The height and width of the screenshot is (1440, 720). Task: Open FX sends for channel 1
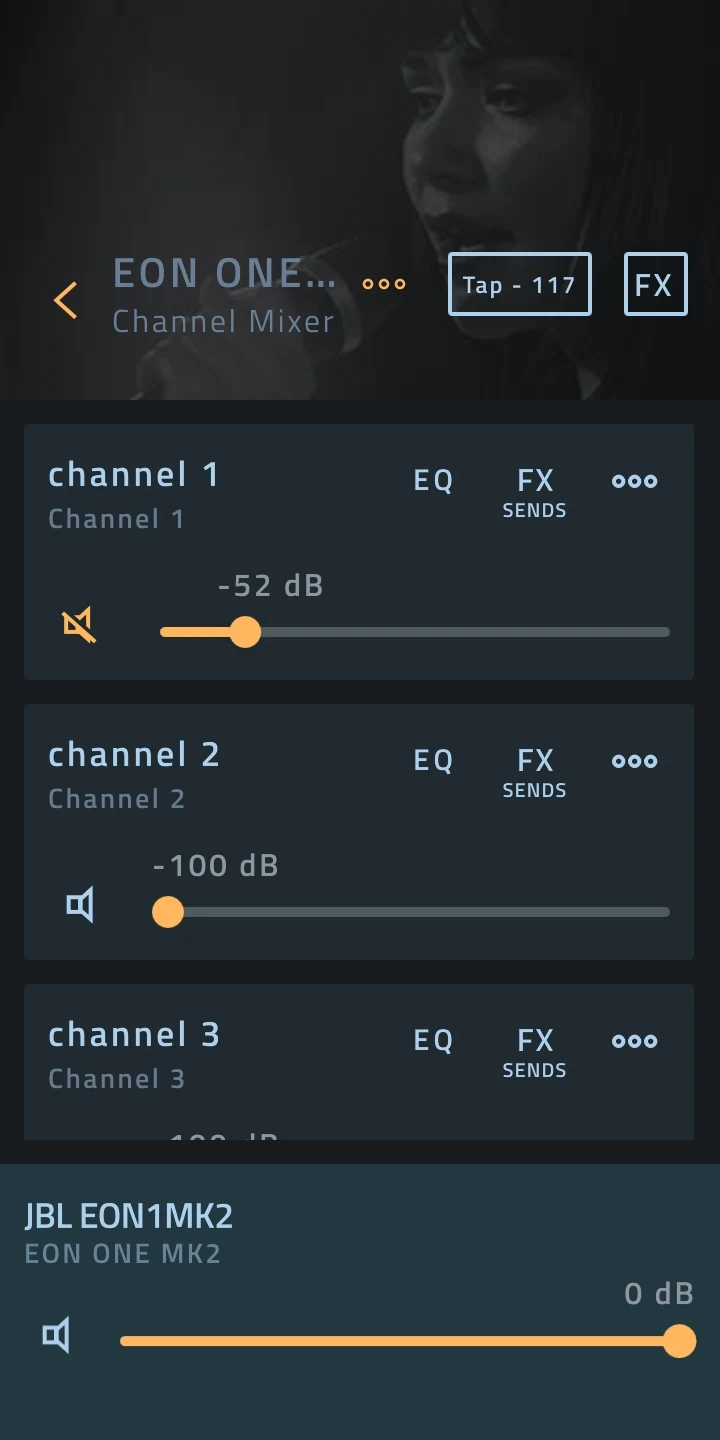pos(535,492)
